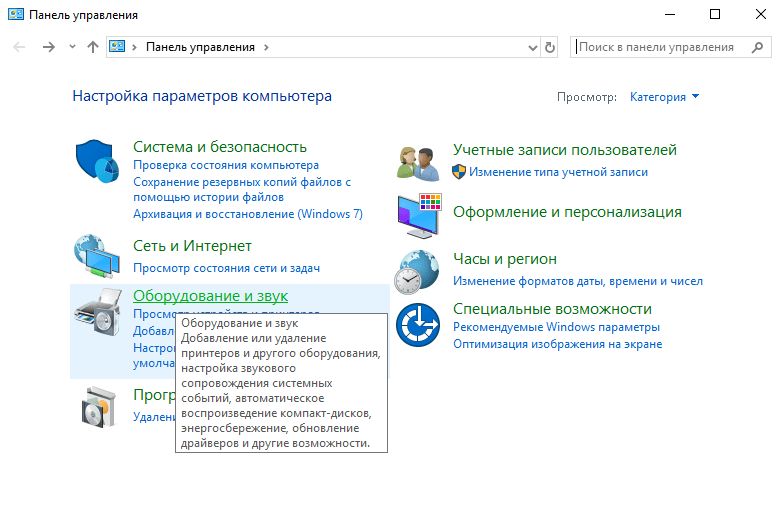Screen dimensions: 783x511
Task: Click the Appearance and Personalization monitor icon
Action: point(418,213)
